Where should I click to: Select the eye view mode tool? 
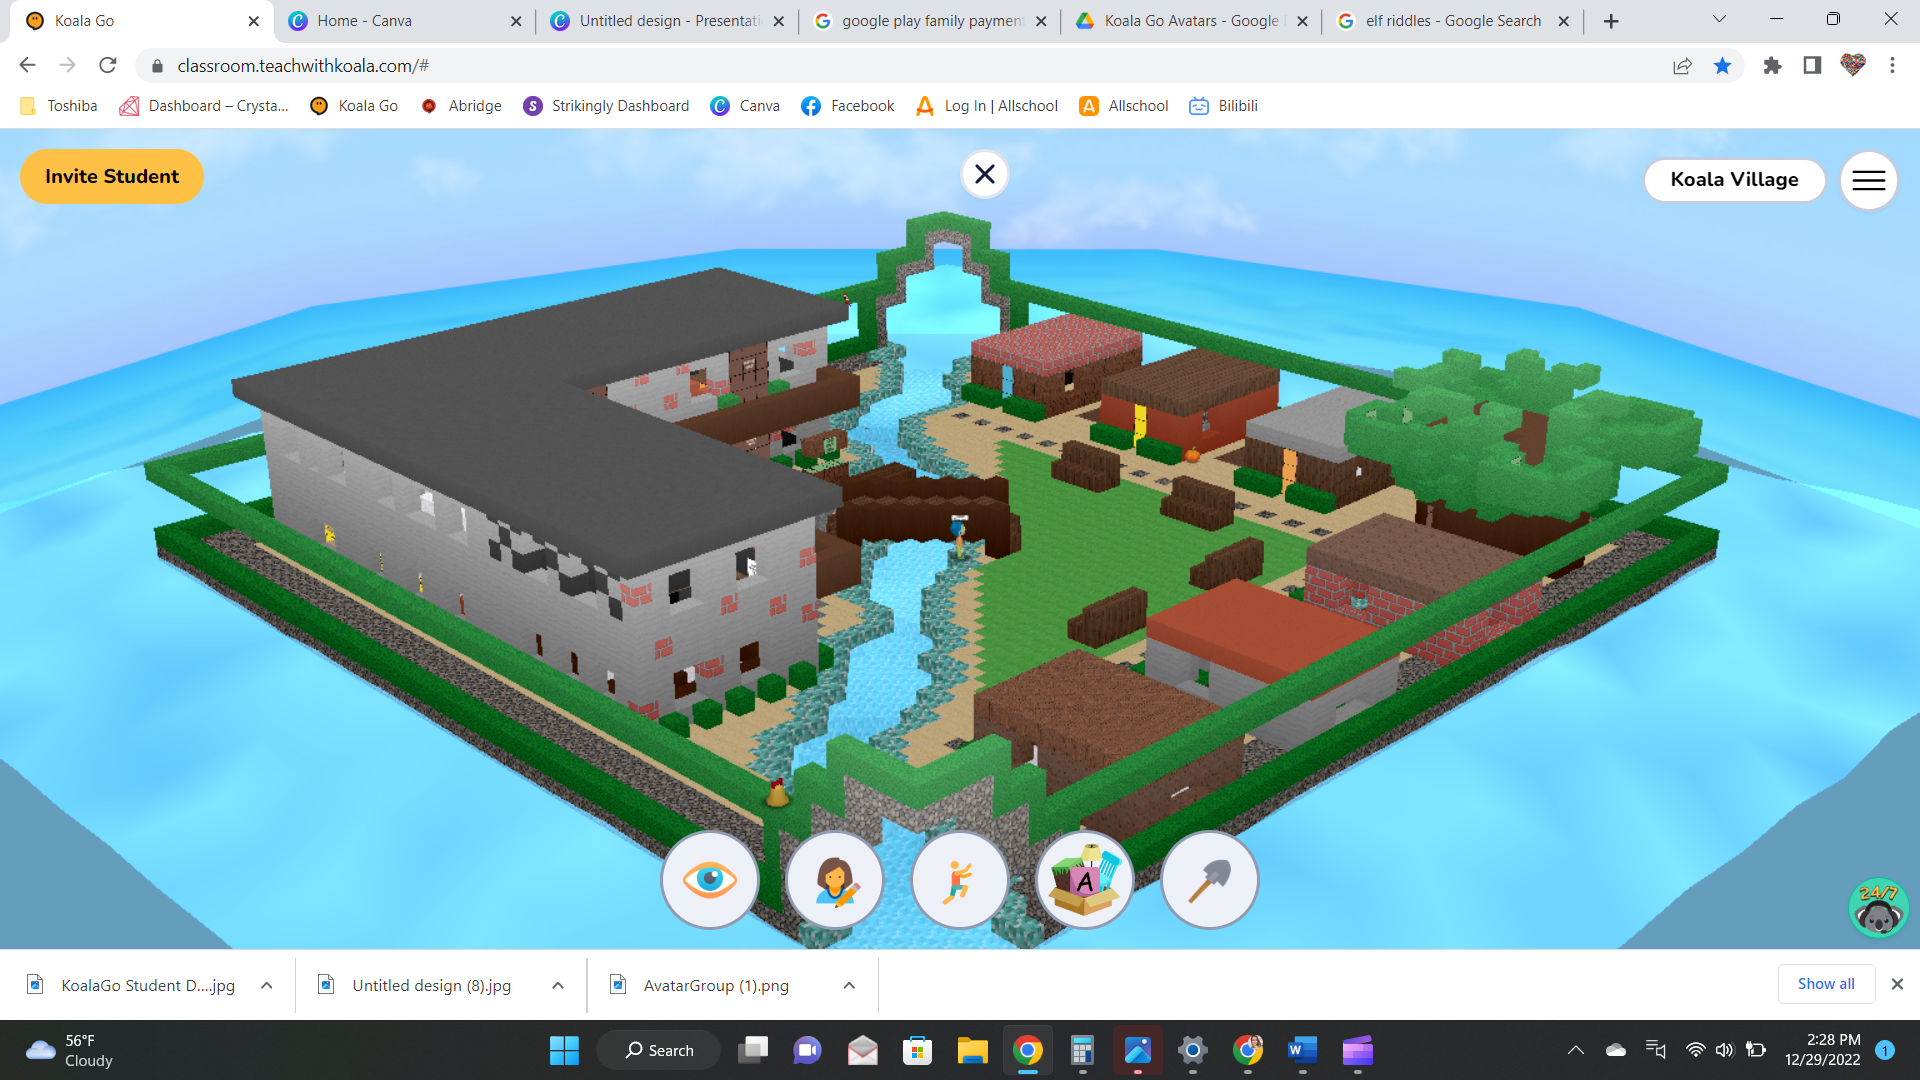[x=710, y=879]
